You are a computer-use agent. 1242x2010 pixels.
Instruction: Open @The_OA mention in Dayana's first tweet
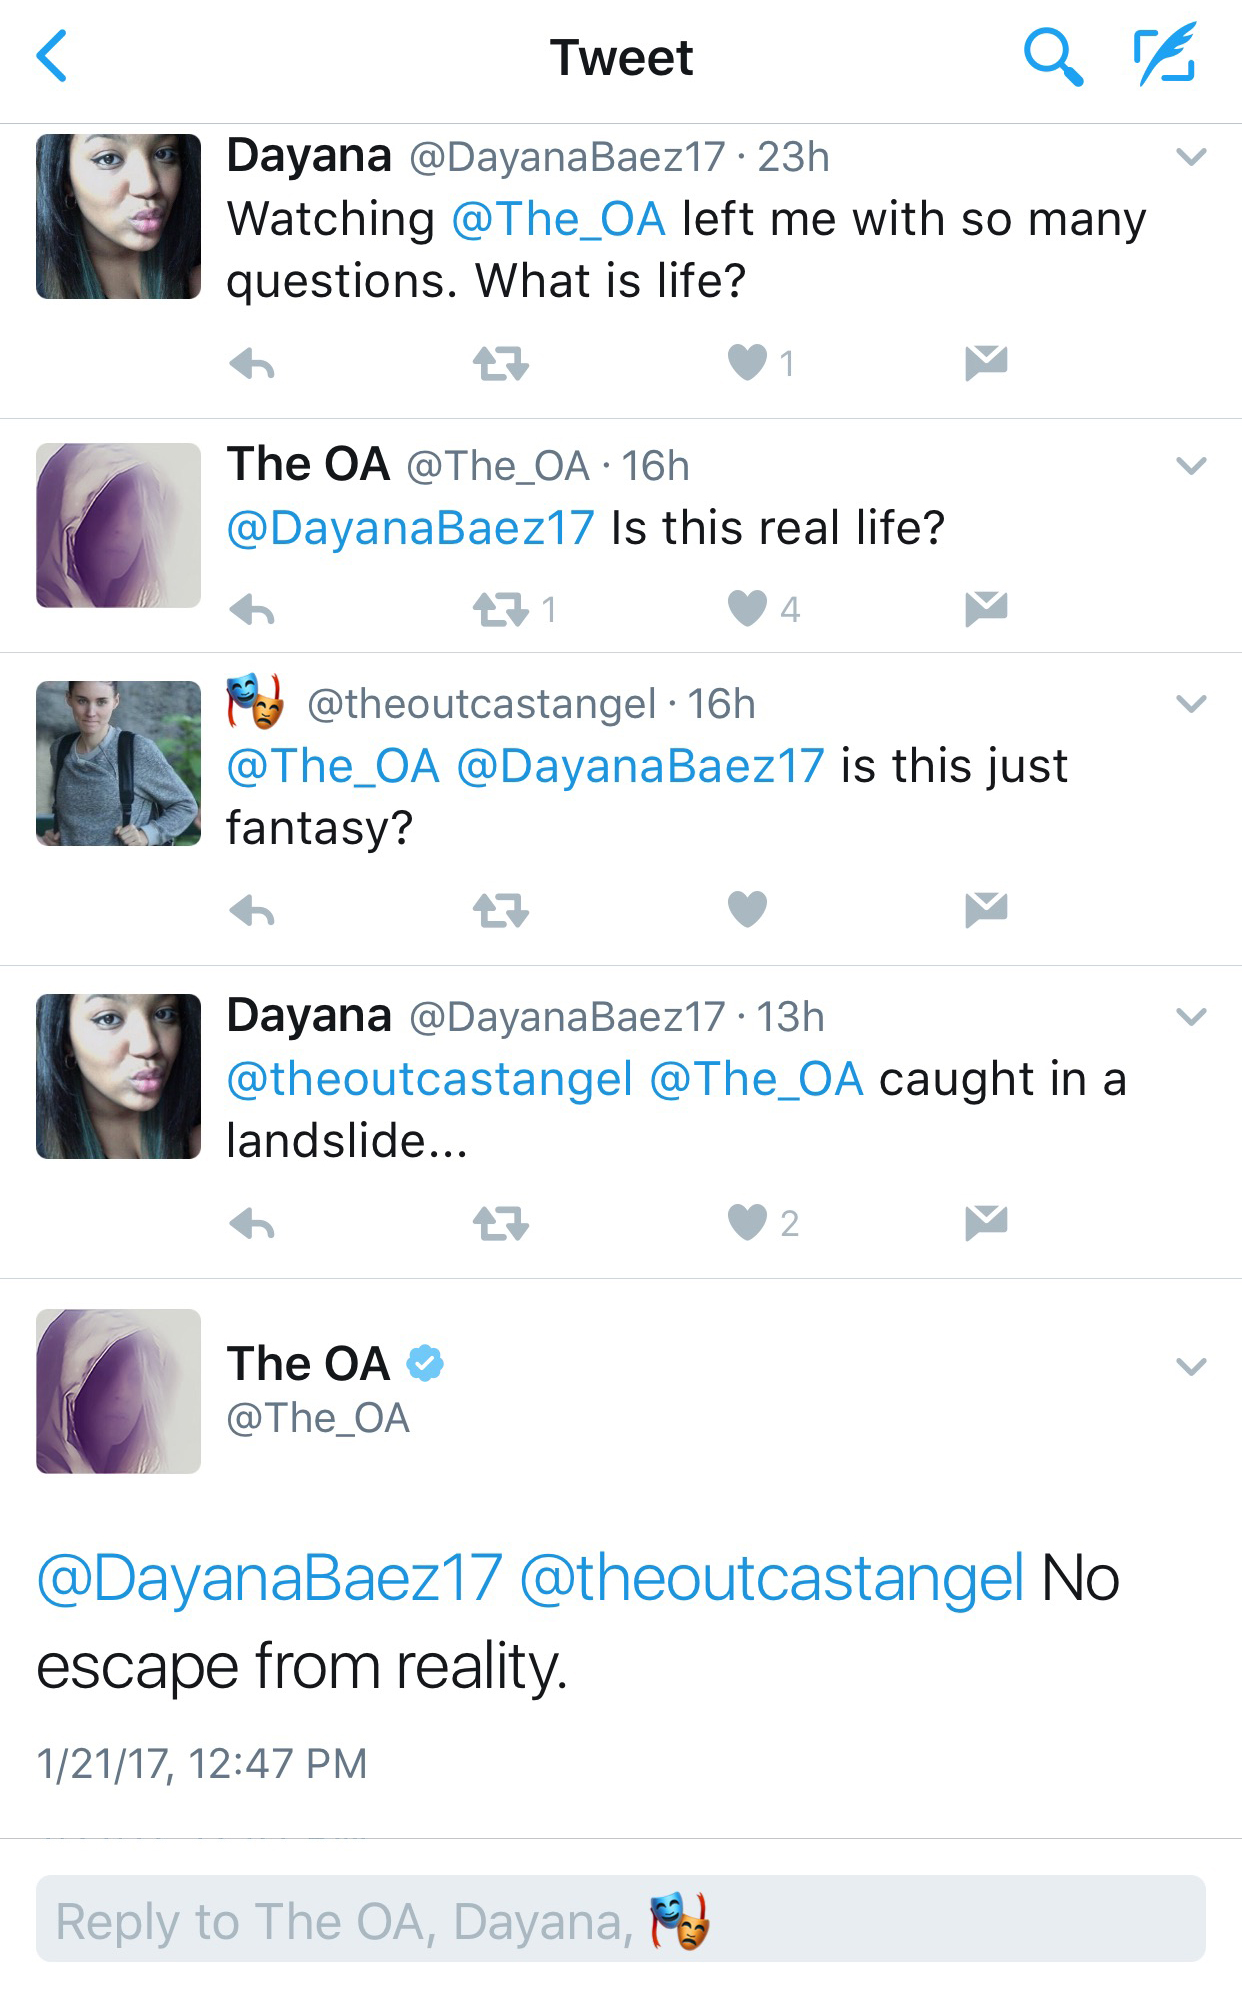pyautogui.click(x=558, y=219)
